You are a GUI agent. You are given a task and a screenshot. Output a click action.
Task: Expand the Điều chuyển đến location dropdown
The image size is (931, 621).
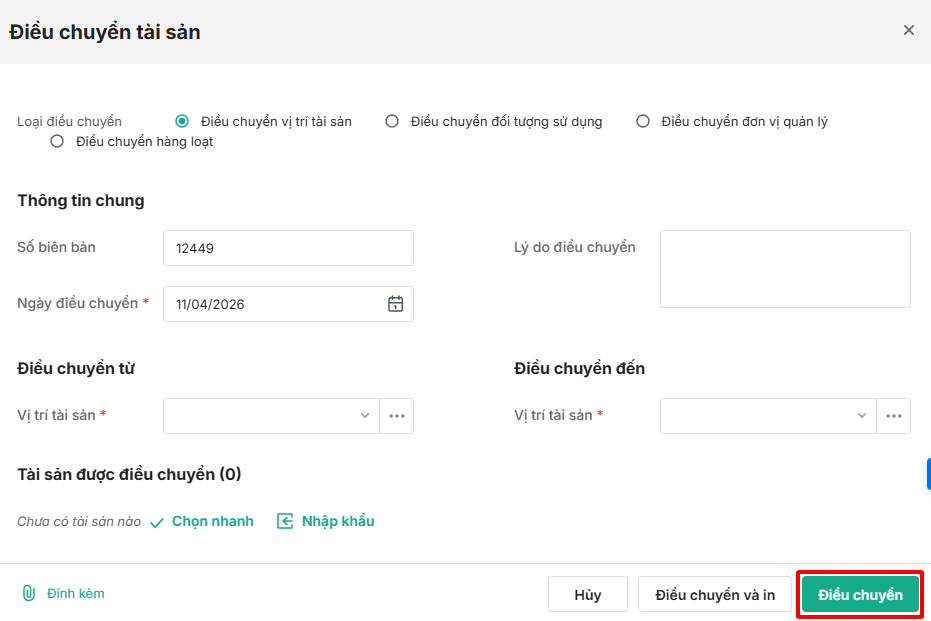pyautogui.click(x=768, y=416)
